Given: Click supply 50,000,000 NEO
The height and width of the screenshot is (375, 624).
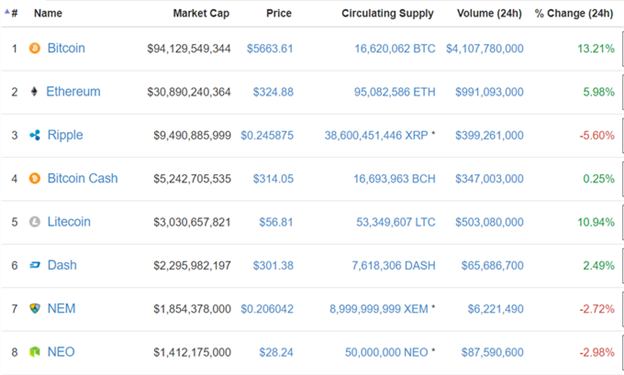Looking at the screenshot, I should (386, 352).
